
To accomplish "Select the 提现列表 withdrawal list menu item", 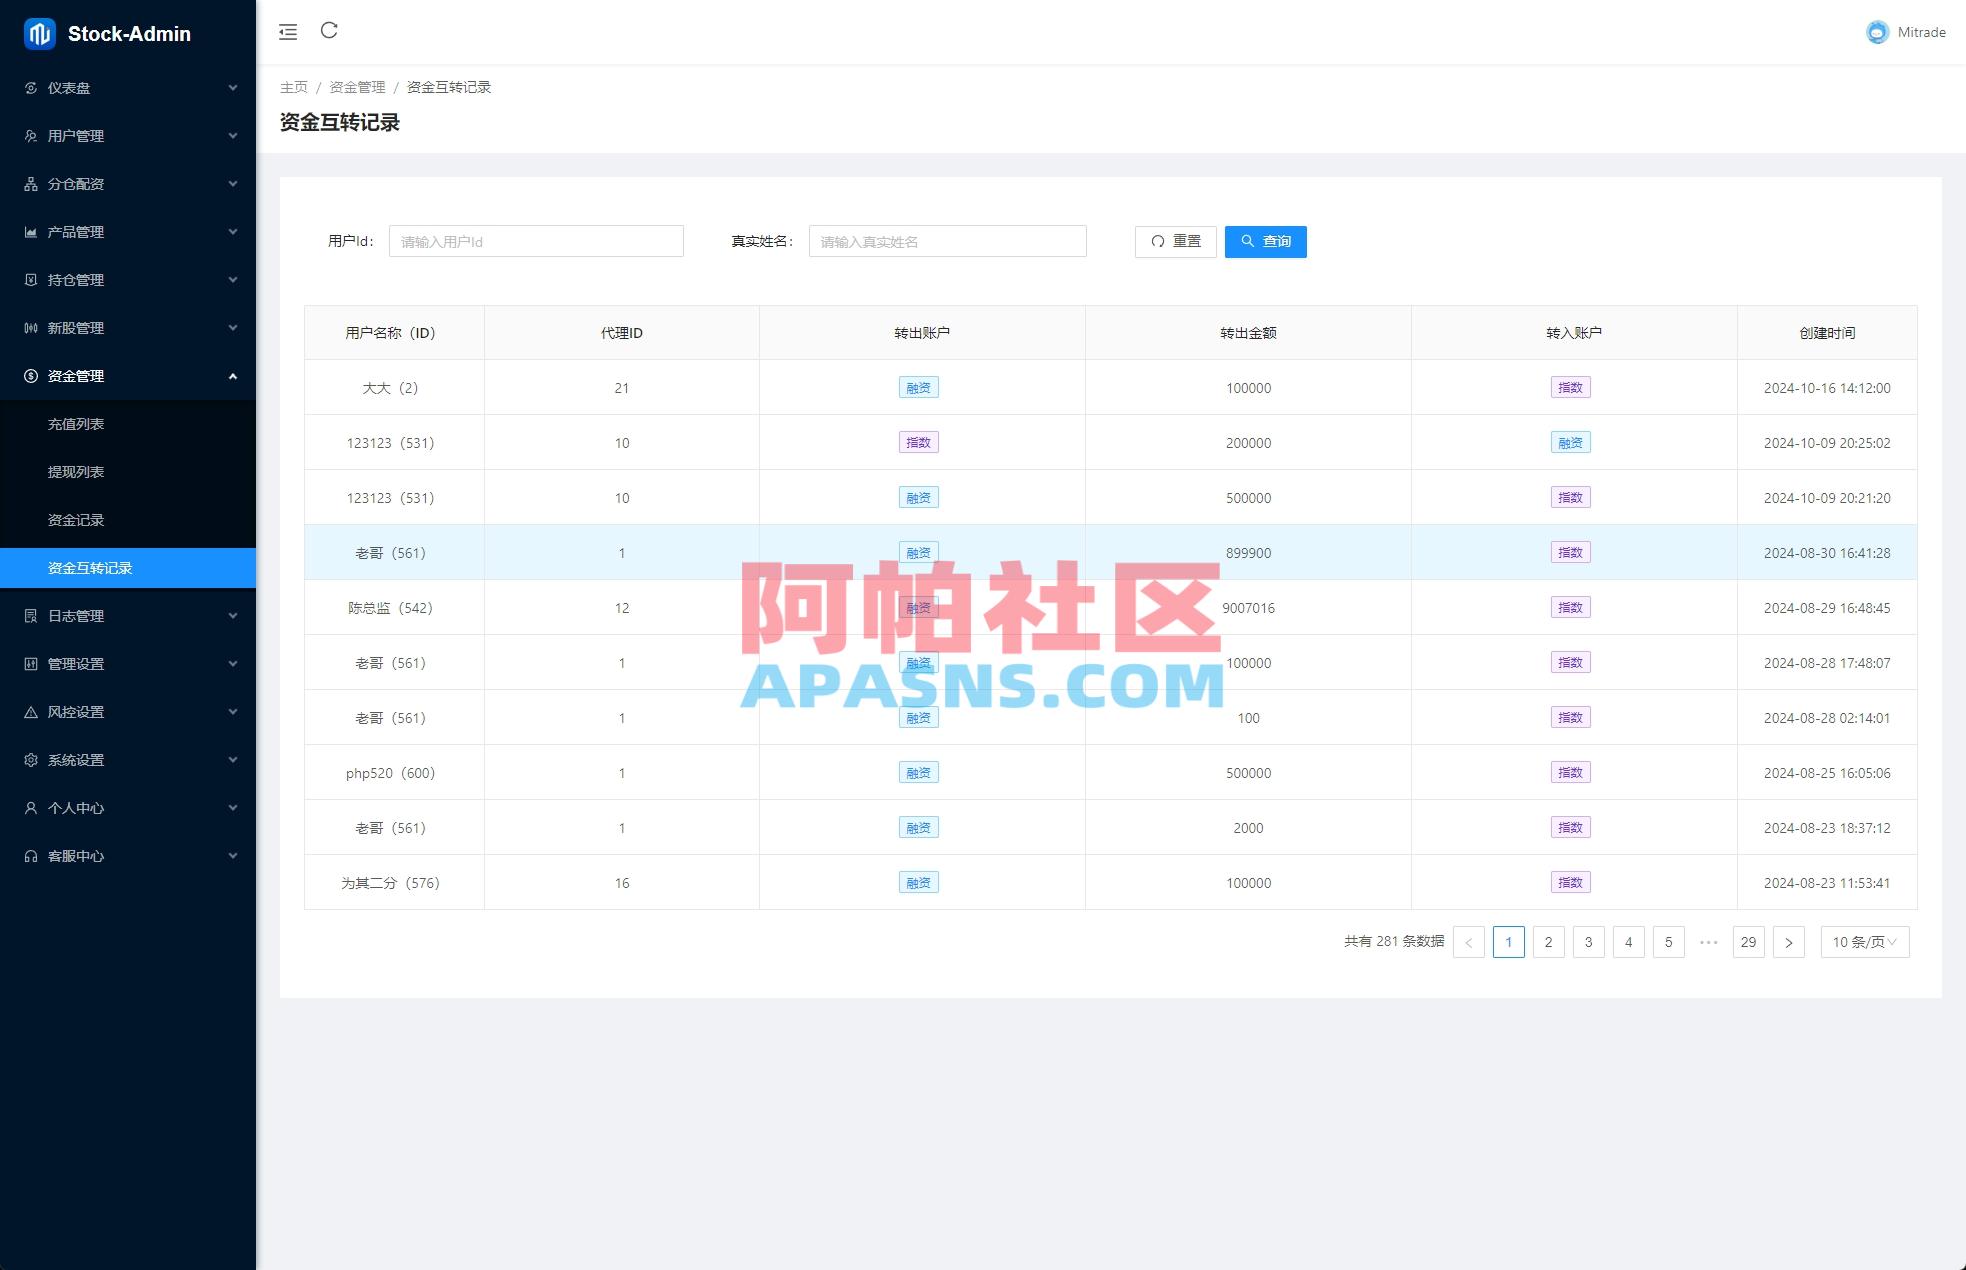I will (x=75, y=472).
